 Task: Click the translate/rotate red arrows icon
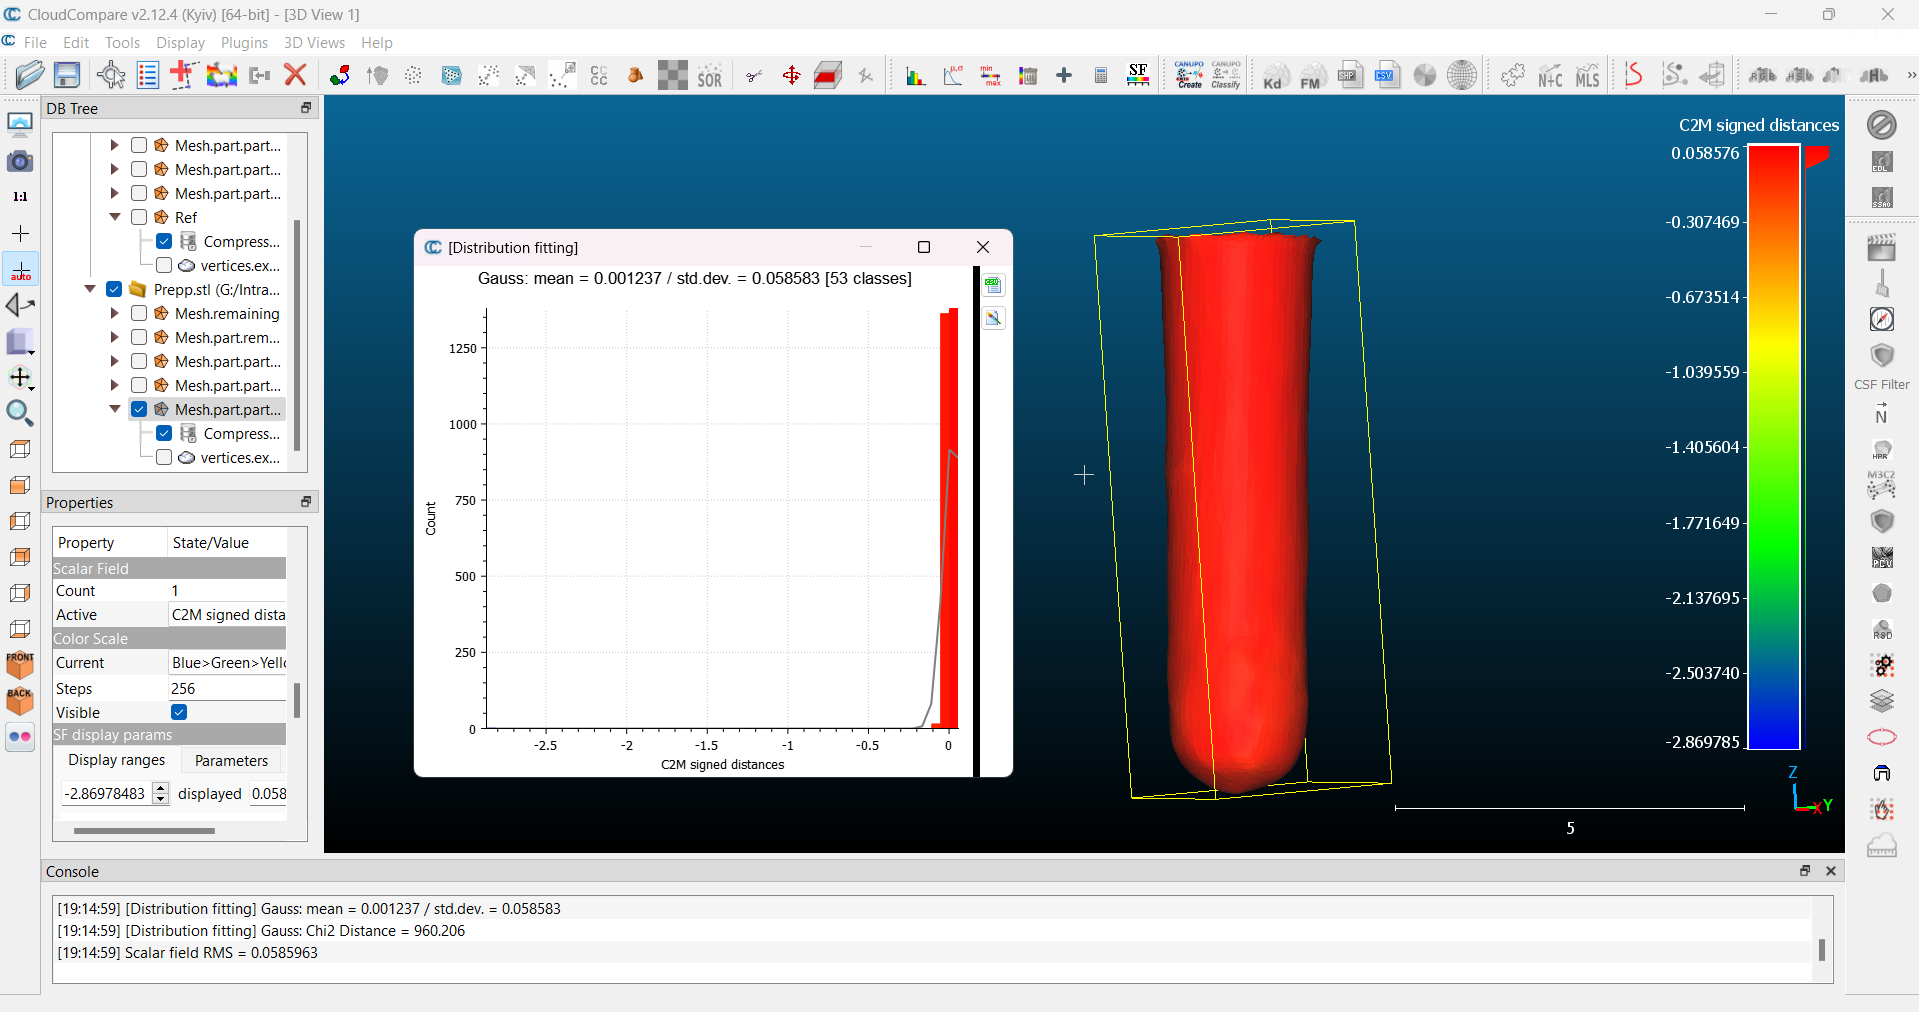coord(791,76)
